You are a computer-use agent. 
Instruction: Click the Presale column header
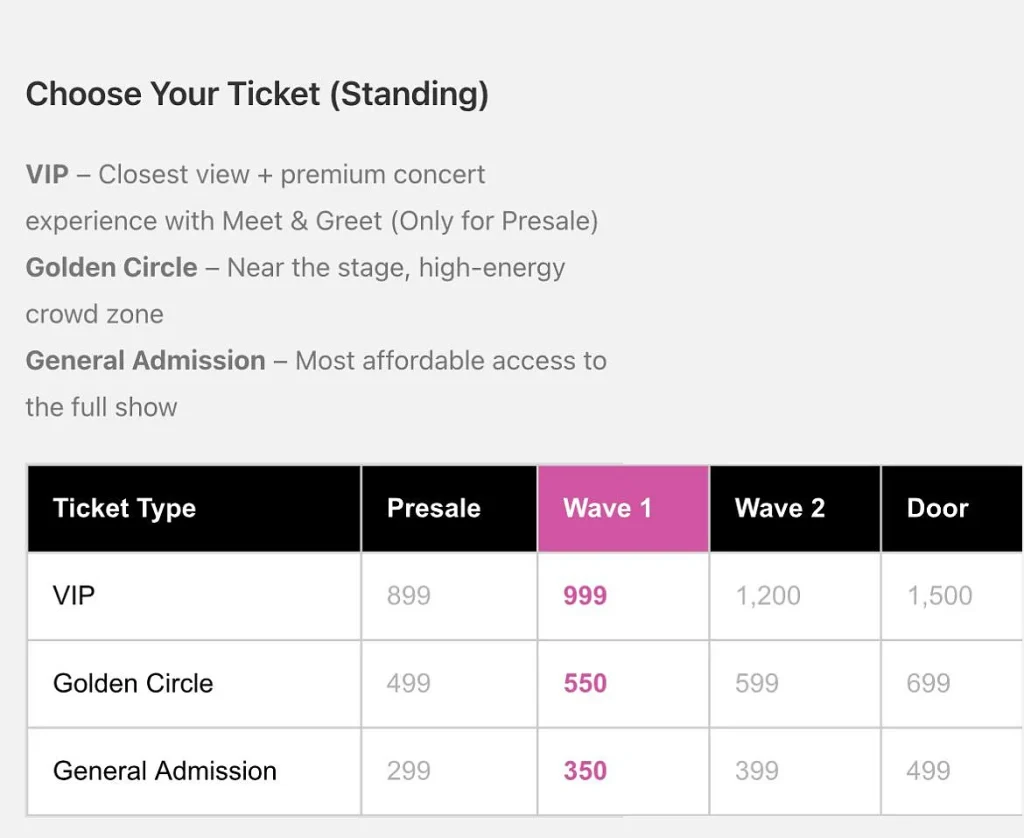[434, 508]
